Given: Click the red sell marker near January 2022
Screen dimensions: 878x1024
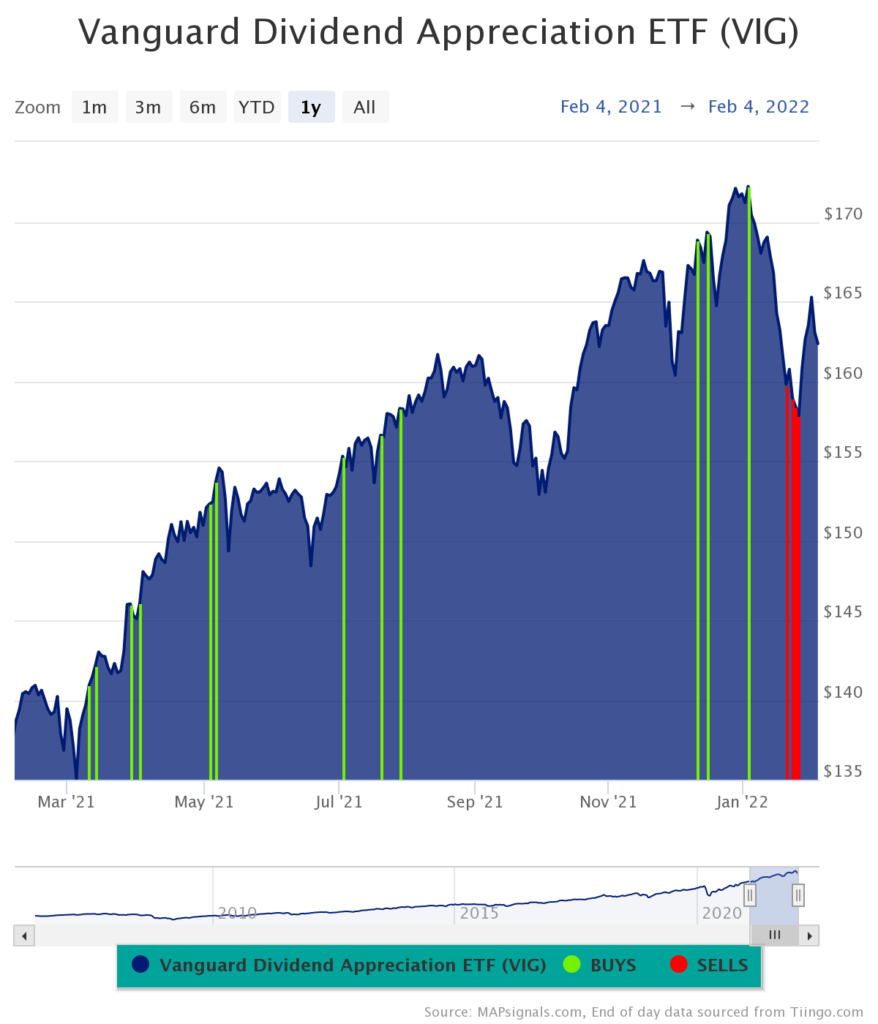Looking at the screenshot, I should pyautogui.click(x=790, y=580).
